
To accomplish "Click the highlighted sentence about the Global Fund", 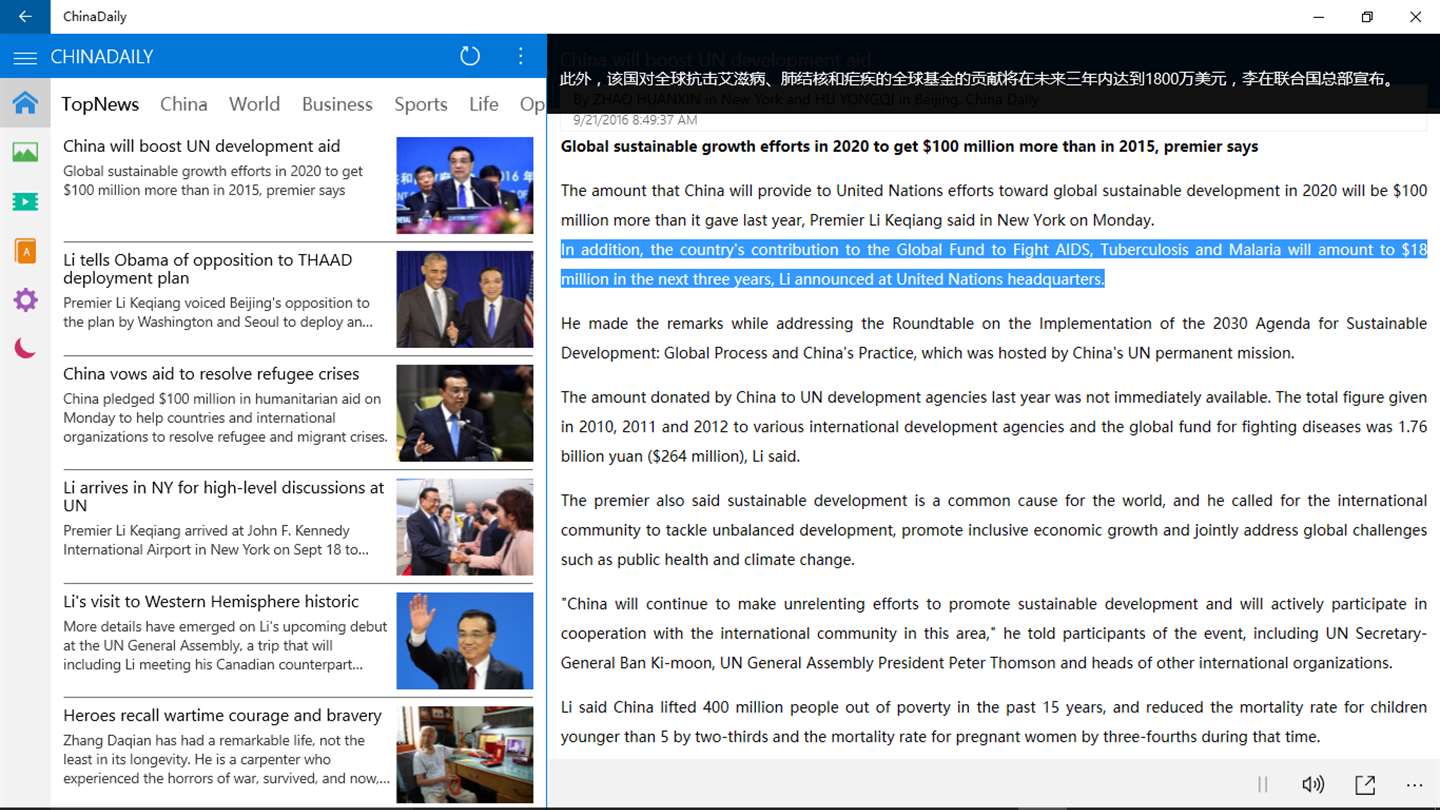I will tap(994, 264).
